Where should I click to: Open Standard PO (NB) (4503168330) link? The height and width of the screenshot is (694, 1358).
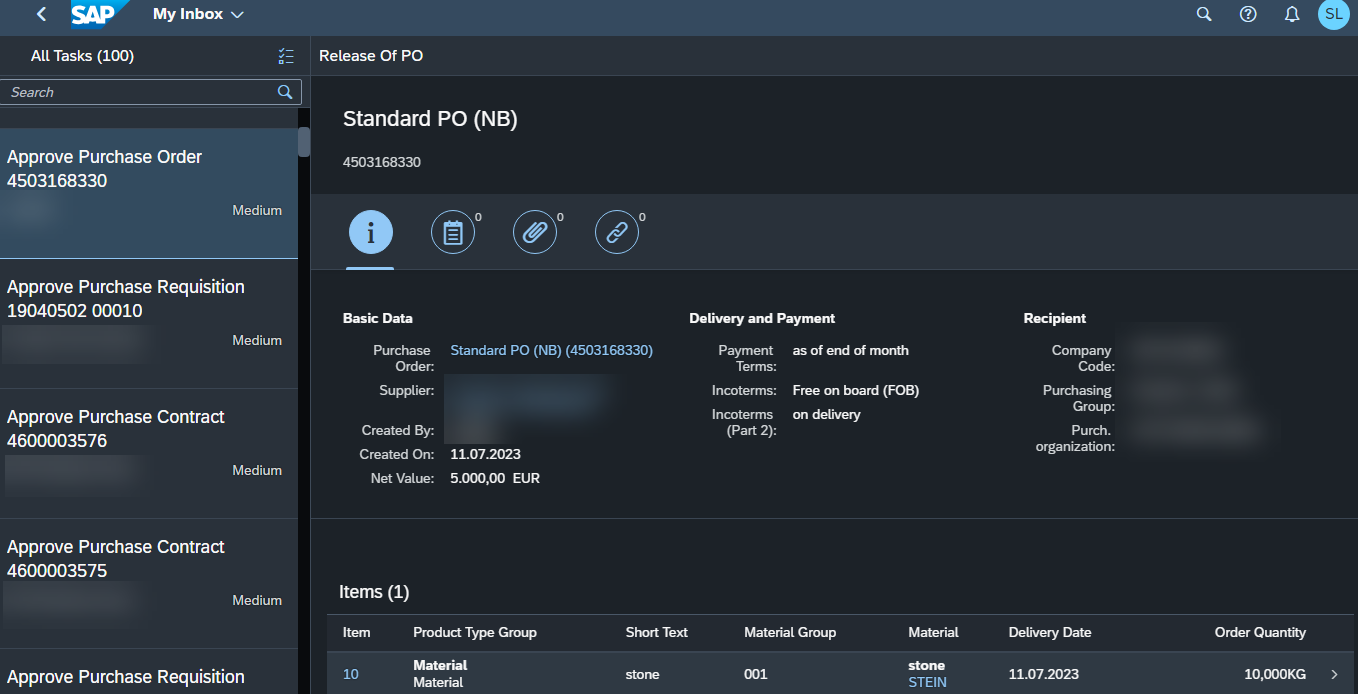tap(551, 350)
